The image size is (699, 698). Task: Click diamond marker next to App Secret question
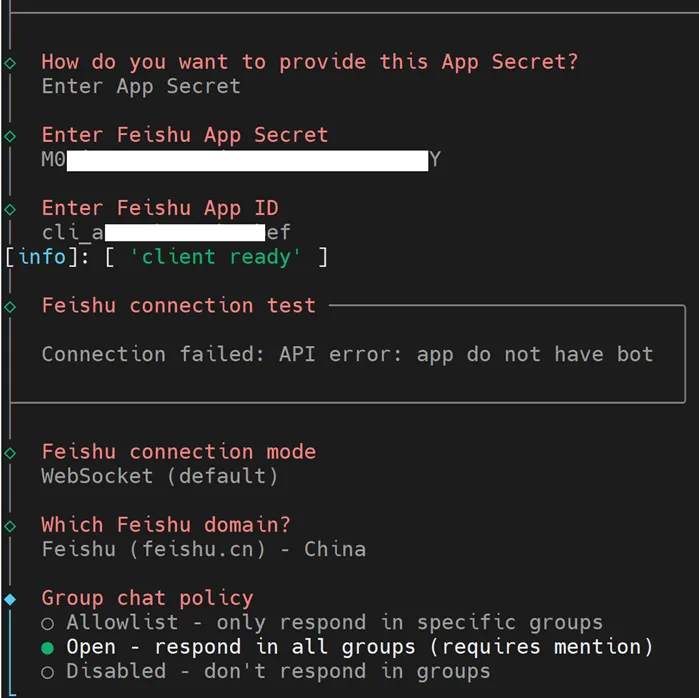tap(10, 63)
